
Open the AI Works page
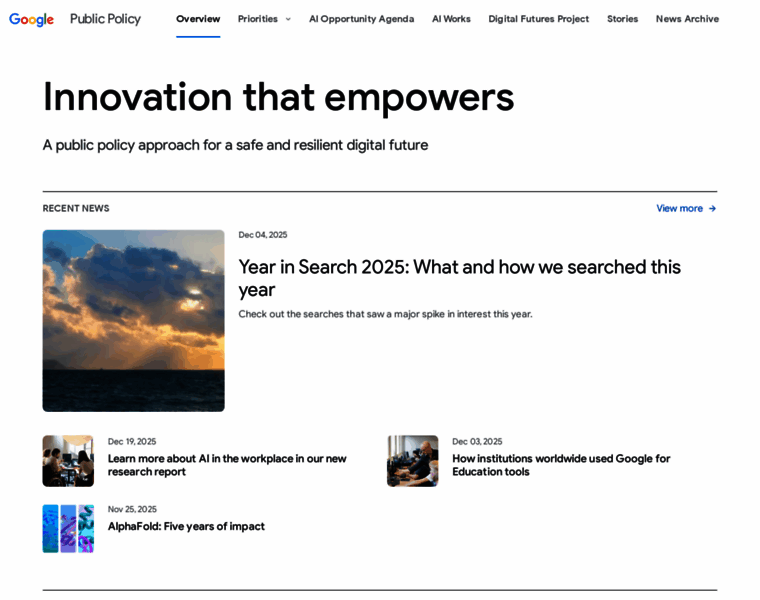pyautogui.click(x=451, y=19)
